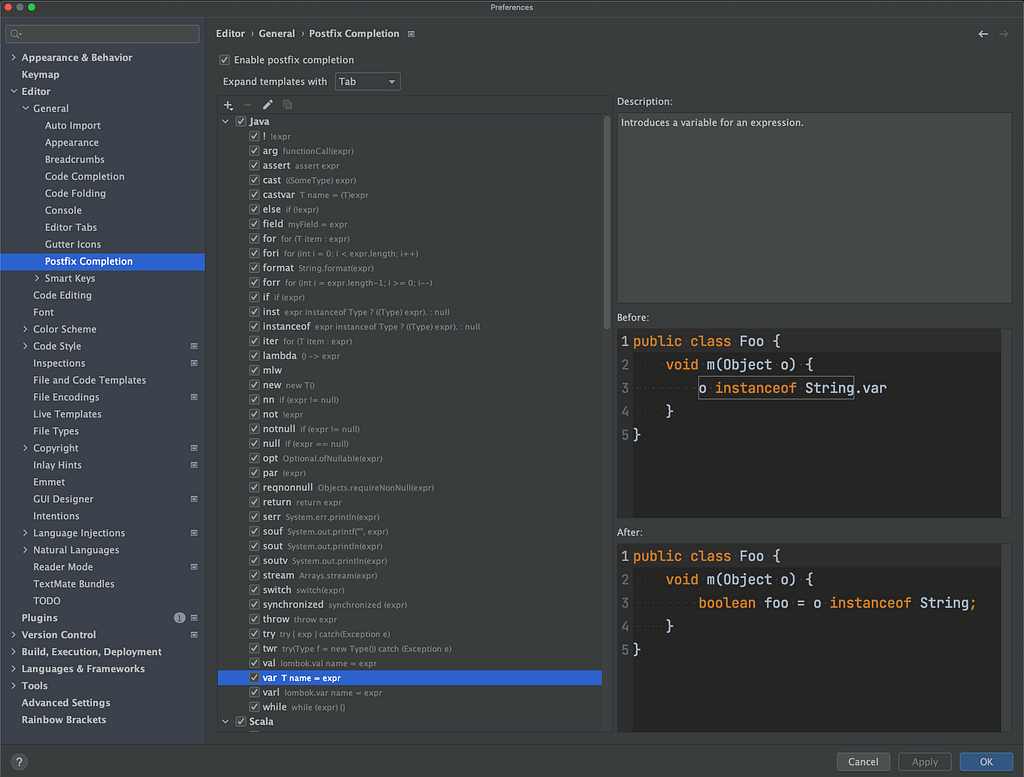Collapse the Editor settings node
This screenshot has width=1024, height=777.
pyautogui.click(x=14, y=91)
